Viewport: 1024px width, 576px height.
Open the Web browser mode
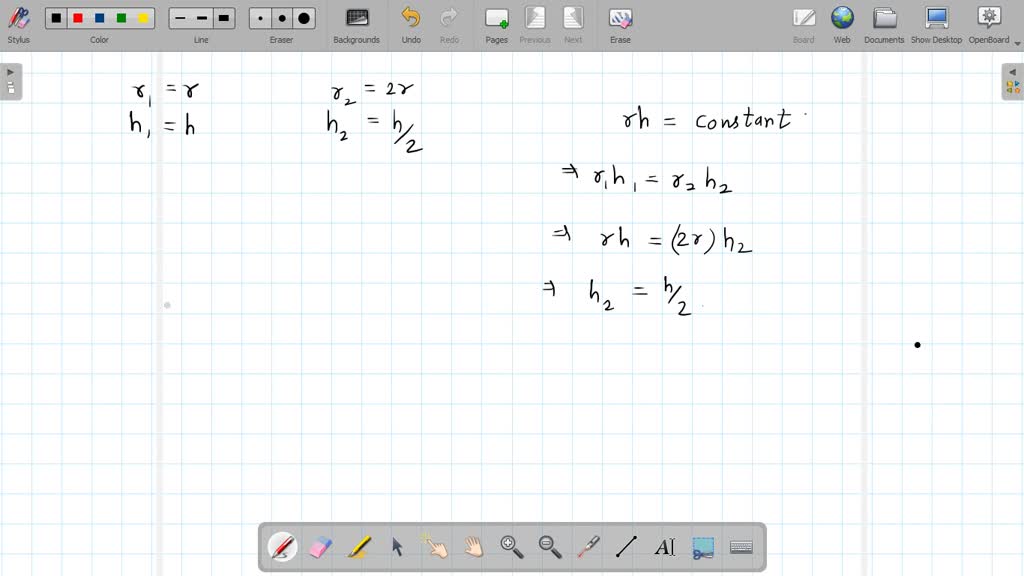[842, 25]
